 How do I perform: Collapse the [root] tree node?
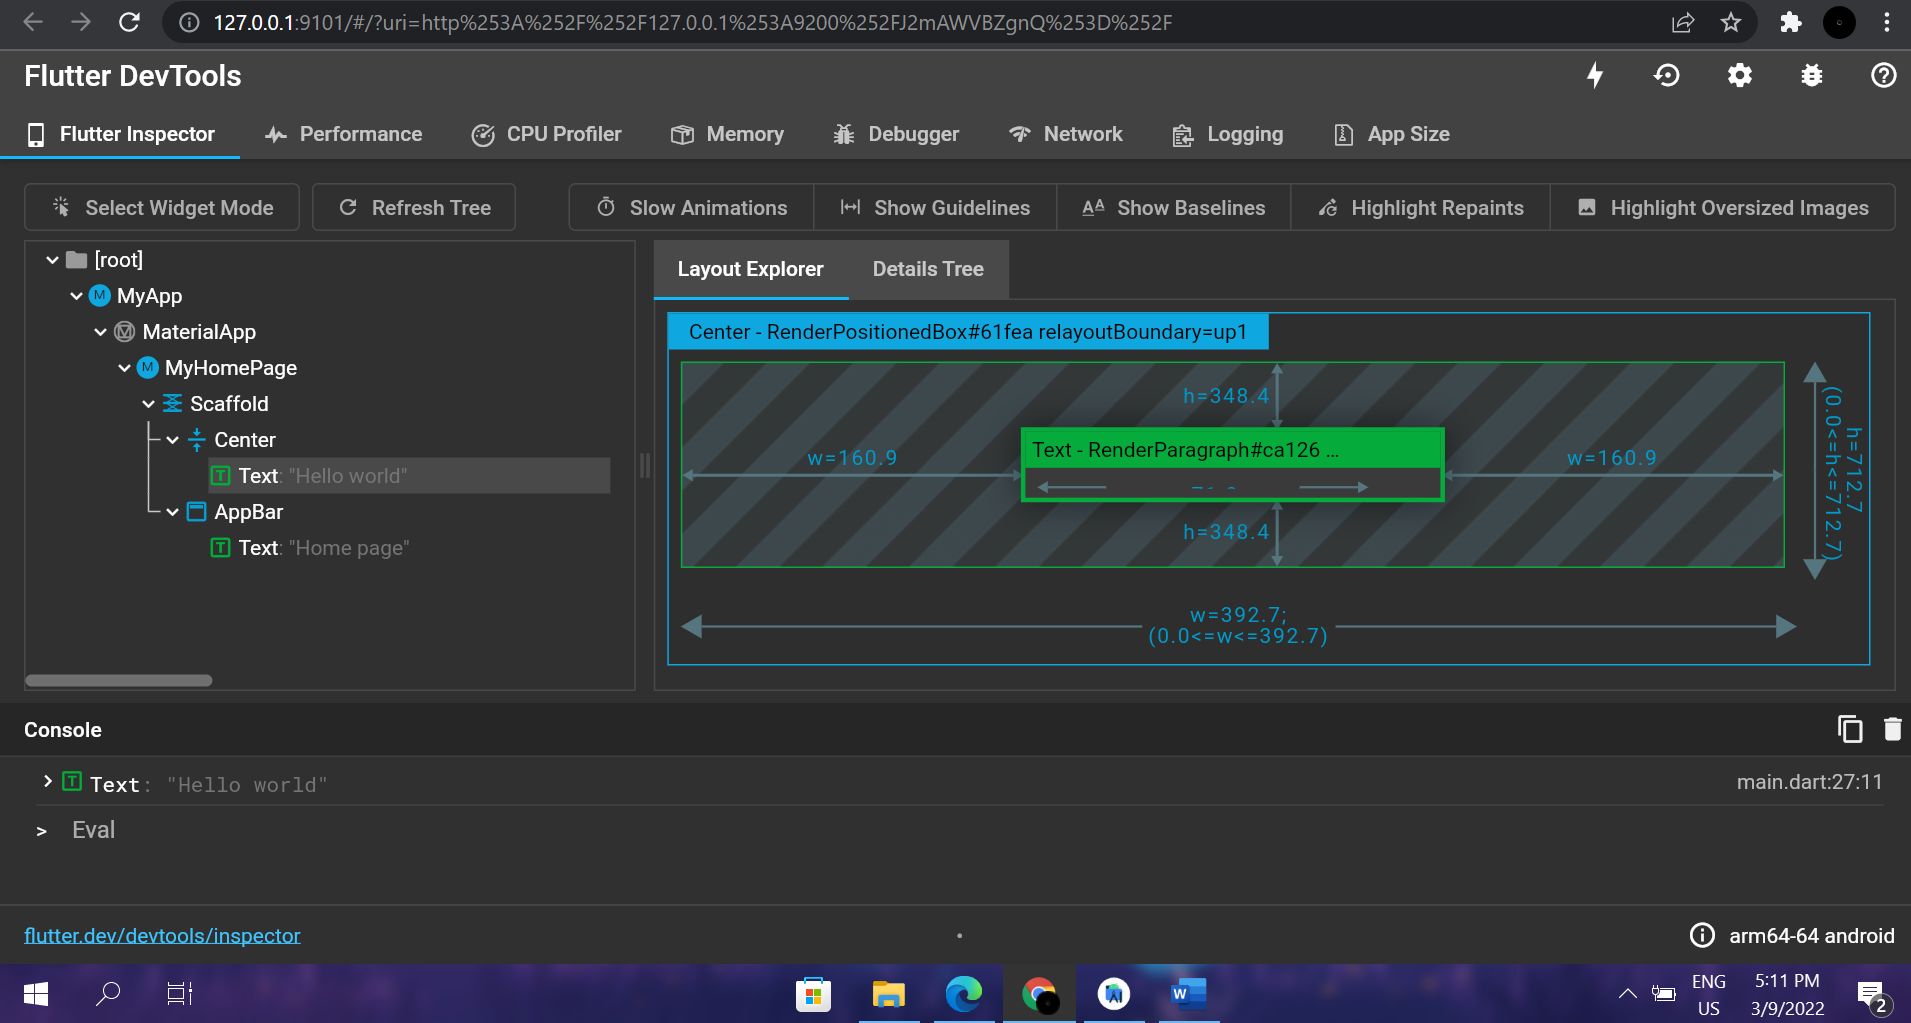click(52, 260)
